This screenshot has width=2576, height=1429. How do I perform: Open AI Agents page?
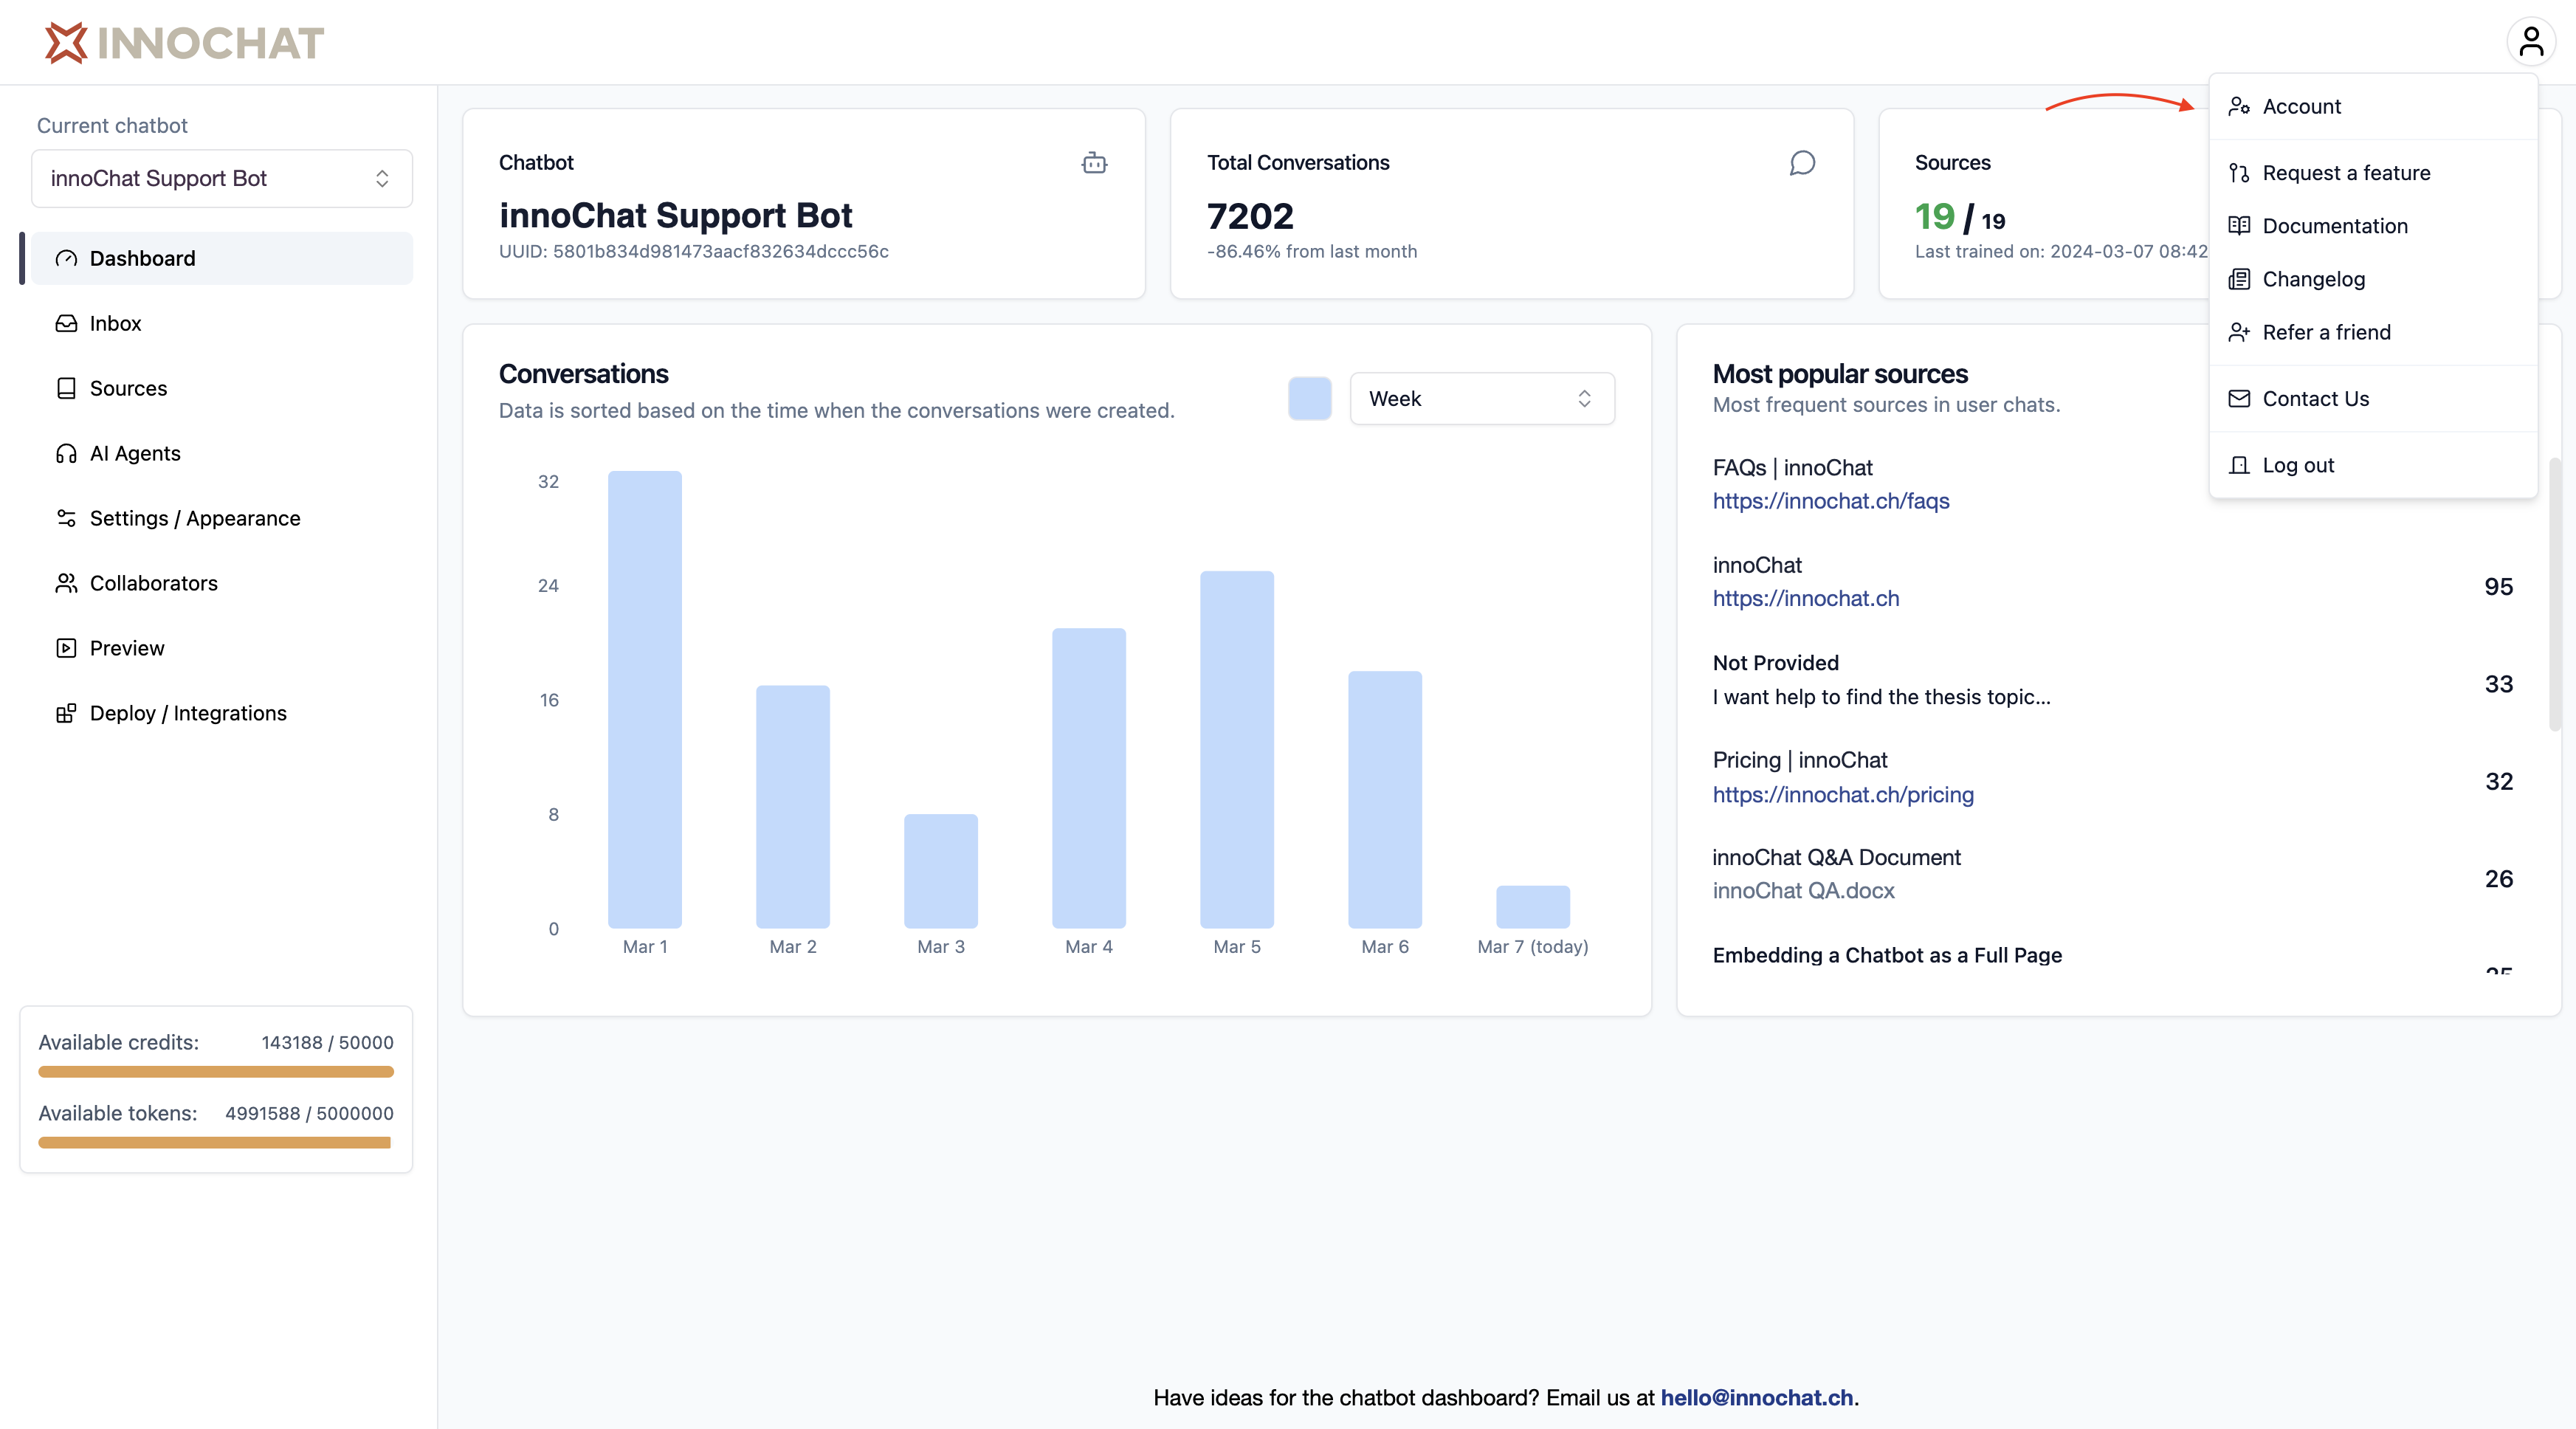(x=135, y=453)
